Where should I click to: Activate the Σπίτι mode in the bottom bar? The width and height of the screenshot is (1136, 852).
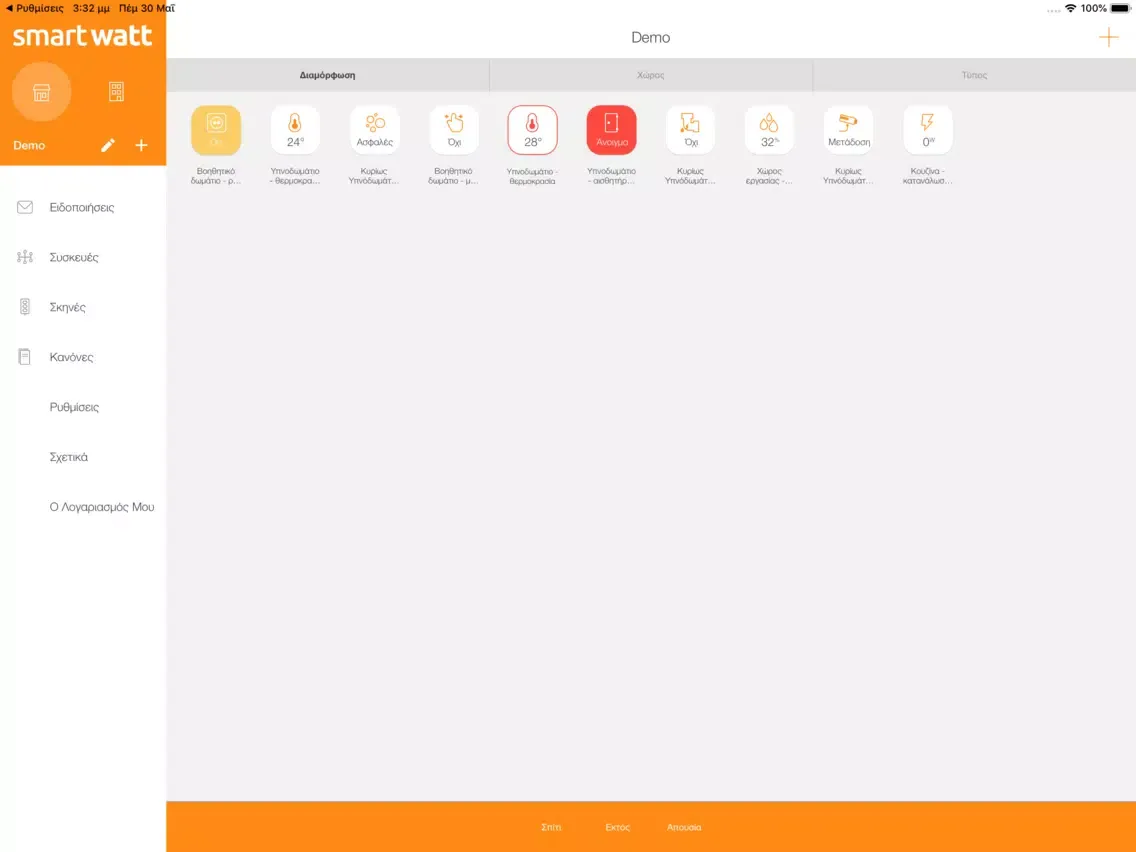[551, 827]
